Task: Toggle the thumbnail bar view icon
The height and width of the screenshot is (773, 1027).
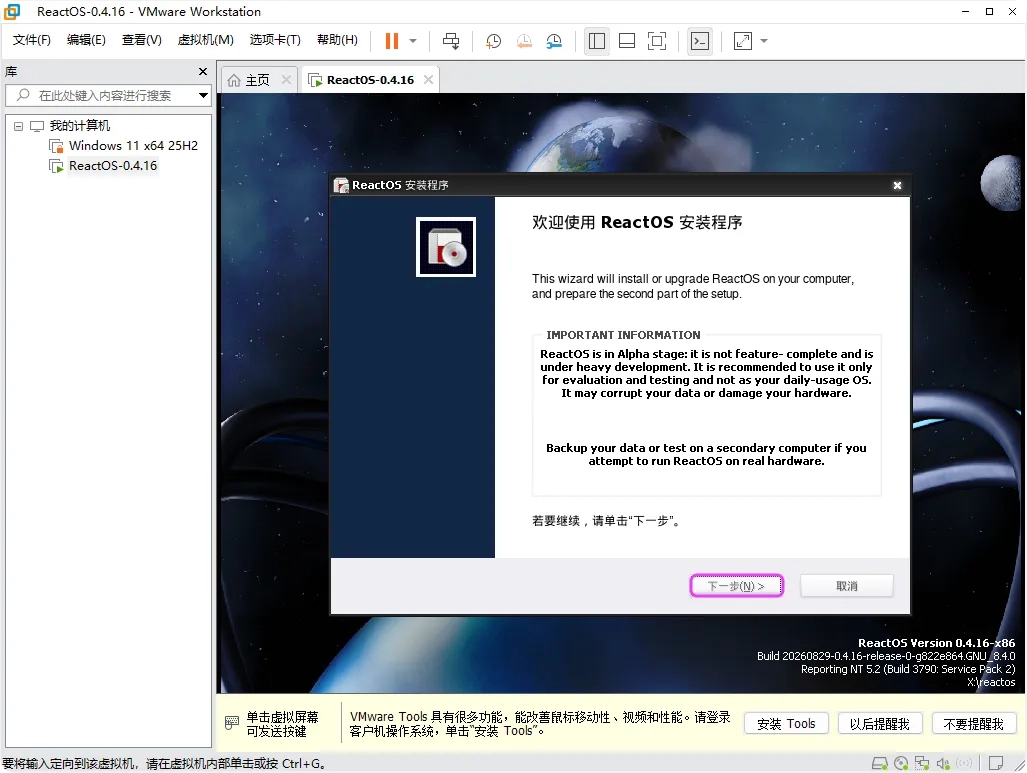Action: (x=627, y=41)
